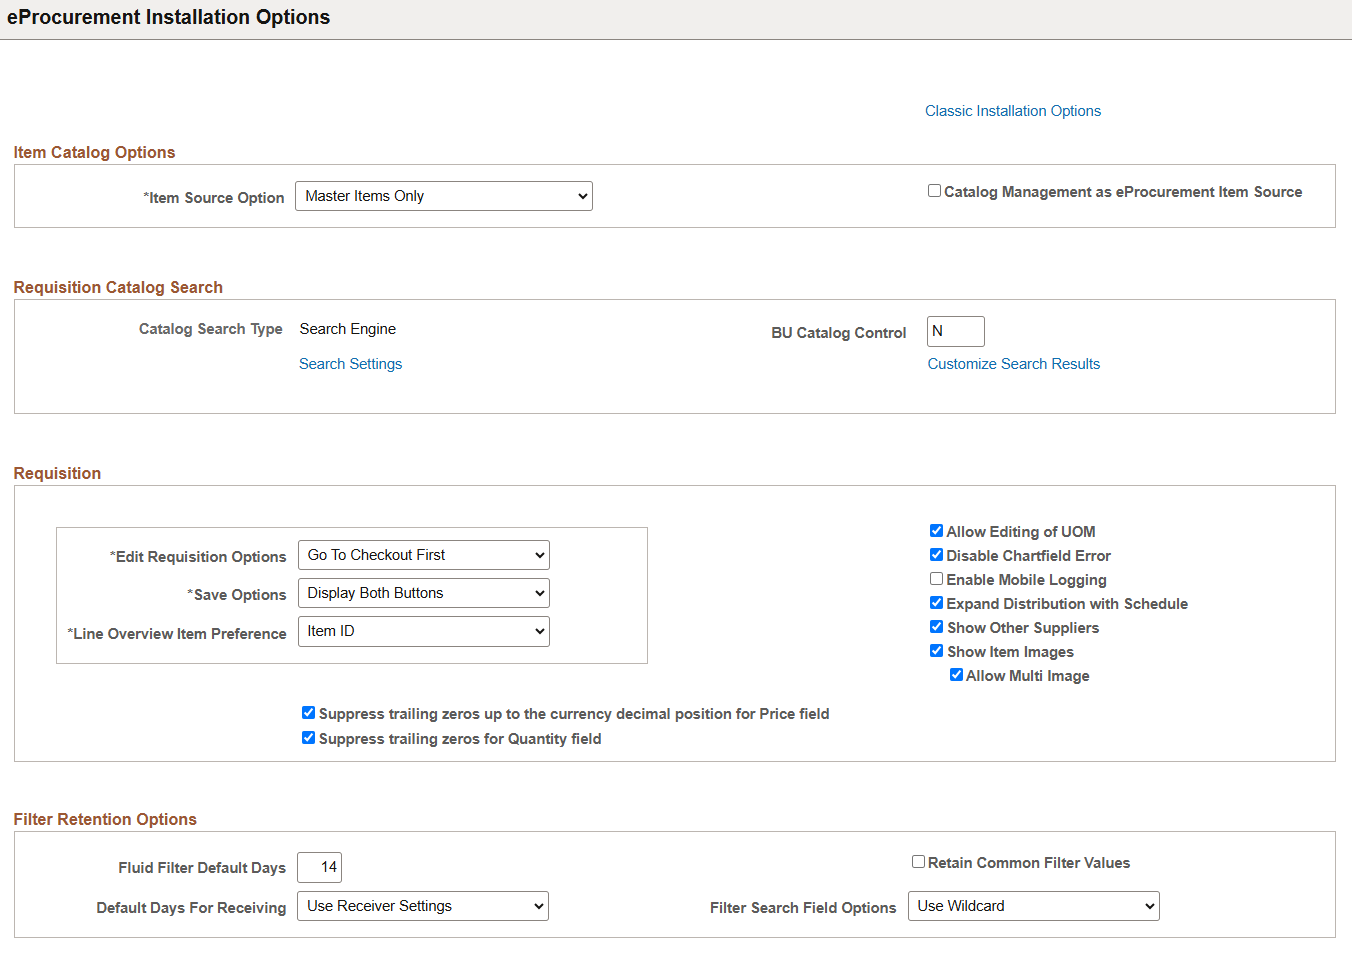Click the Catalog Search Type label

coord(211,329)
